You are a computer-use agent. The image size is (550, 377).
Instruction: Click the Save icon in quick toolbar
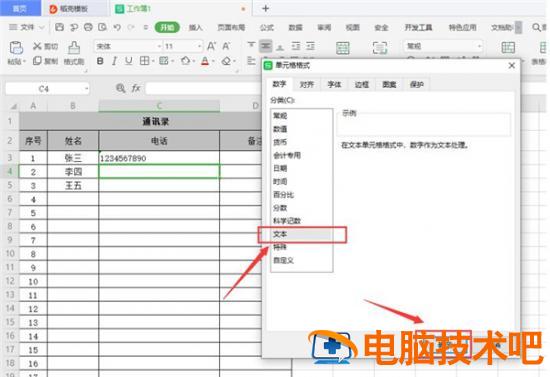(x=59, y=27)
